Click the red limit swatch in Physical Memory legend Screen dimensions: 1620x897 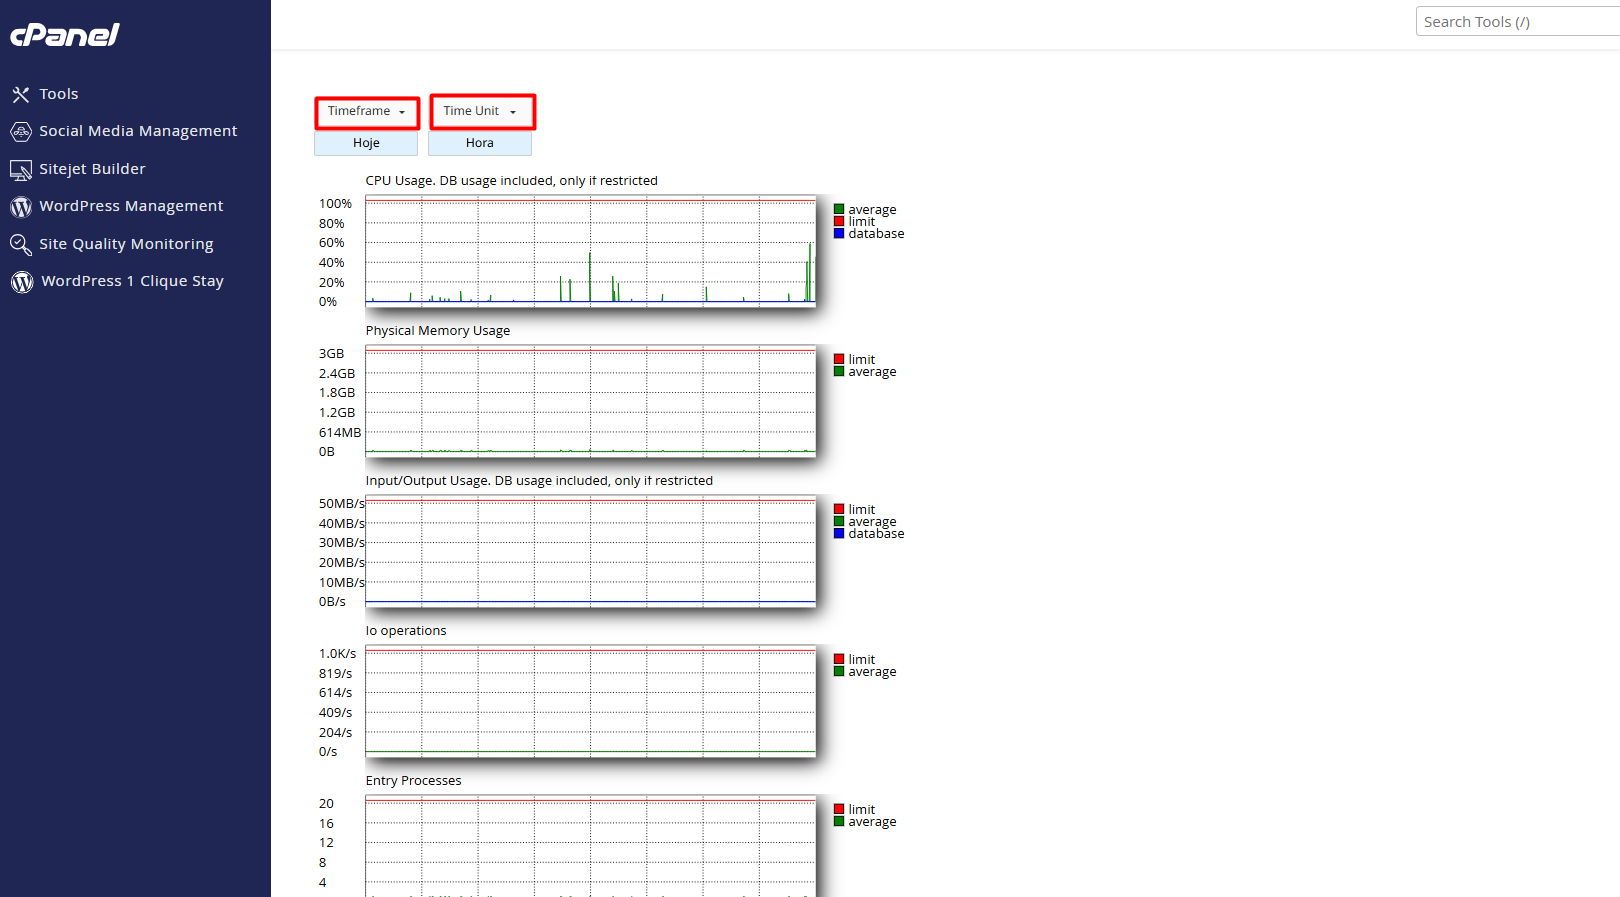coord(839,359)
